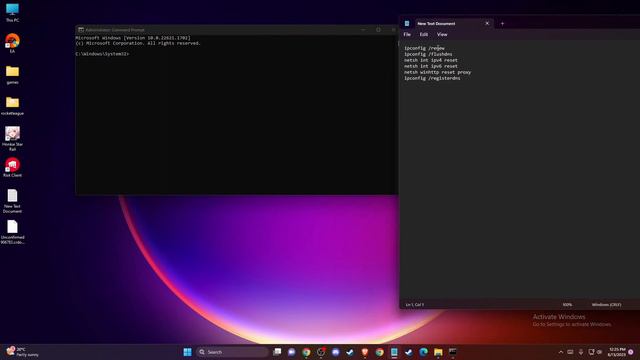Open network settings from the system tray
Screen dimensions: 640x360
591,352
